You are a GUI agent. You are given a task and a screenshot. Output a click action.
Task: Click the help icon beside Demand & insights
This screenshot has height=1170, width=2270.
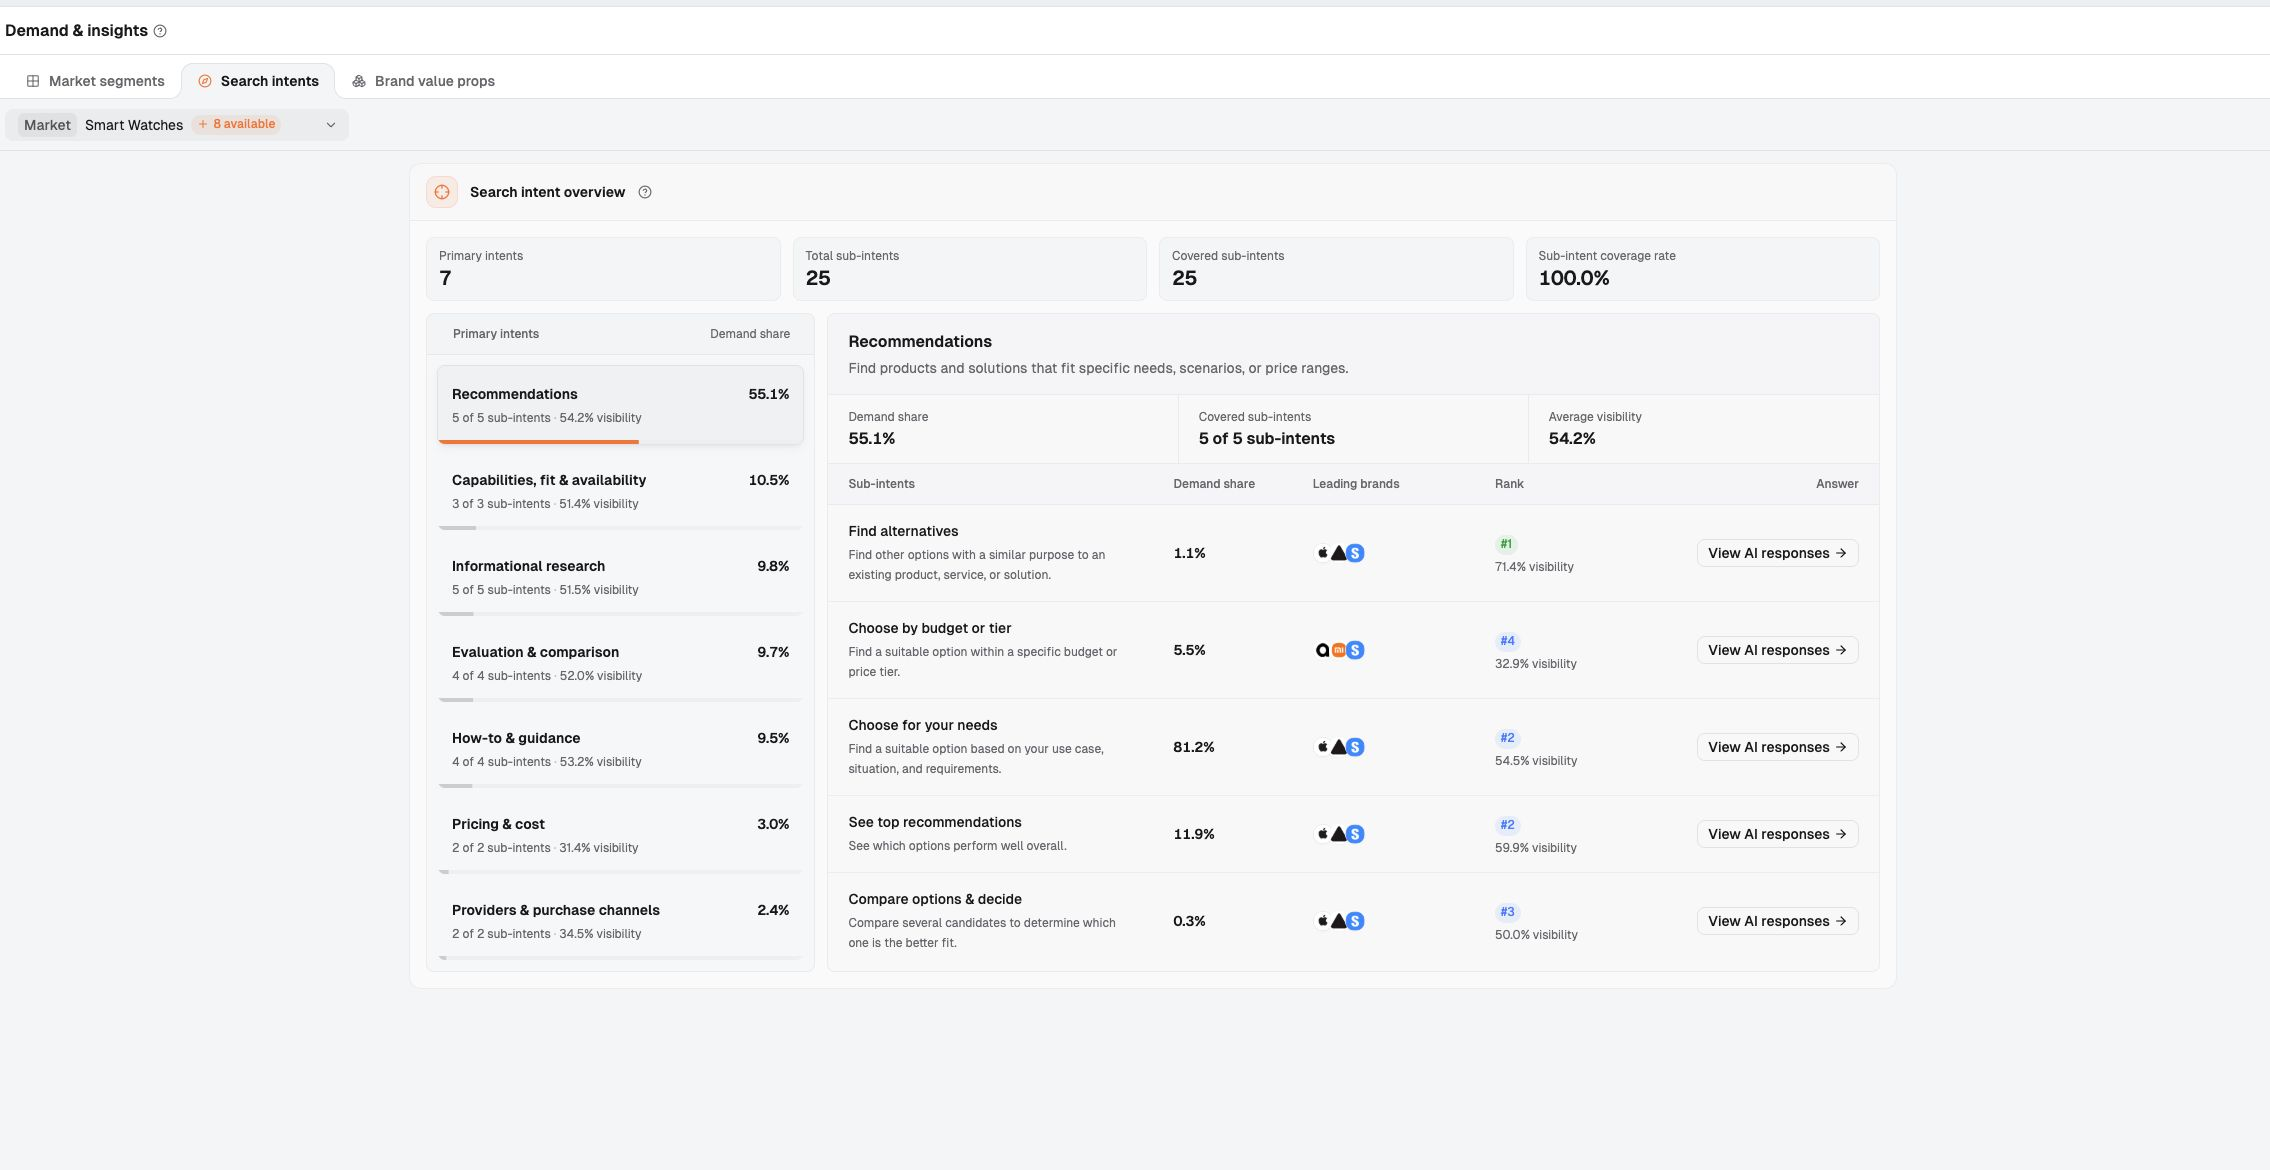click(x=160, y=31)
